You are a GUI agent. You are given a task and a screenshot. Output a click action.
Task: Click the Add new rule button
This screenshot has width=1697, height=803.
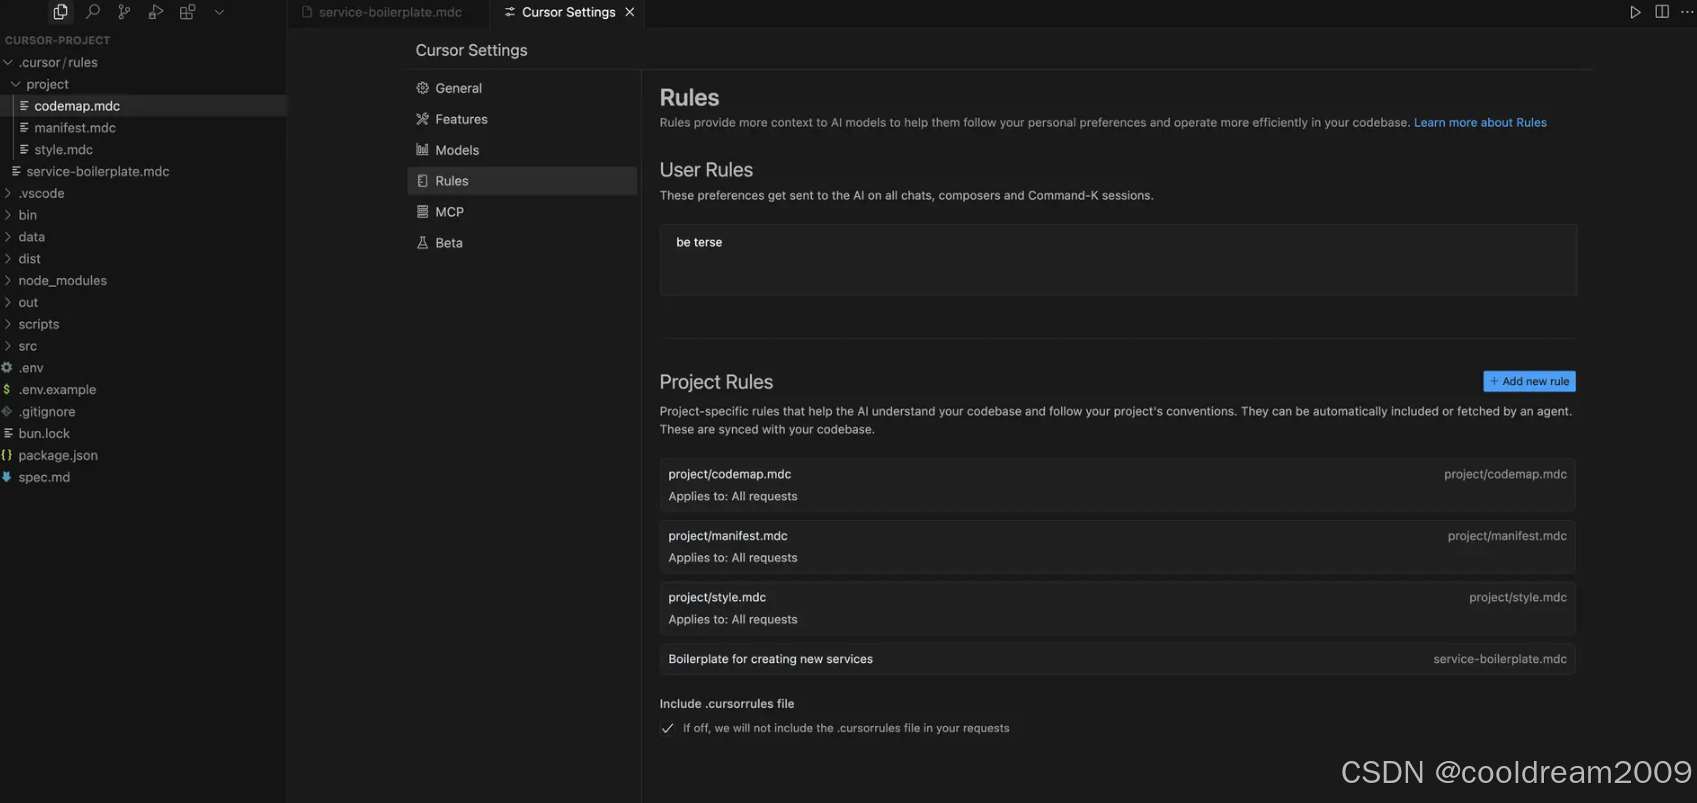pyautogui.click(x=1529, y=381)
